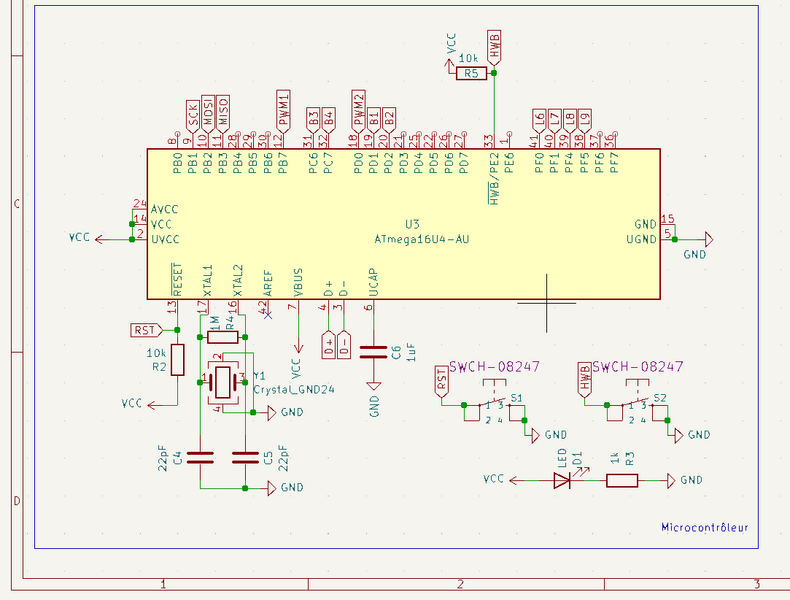Click the RESET pin name on U3
The height and width of the screenshot is (600, 790).
(177, 280)
